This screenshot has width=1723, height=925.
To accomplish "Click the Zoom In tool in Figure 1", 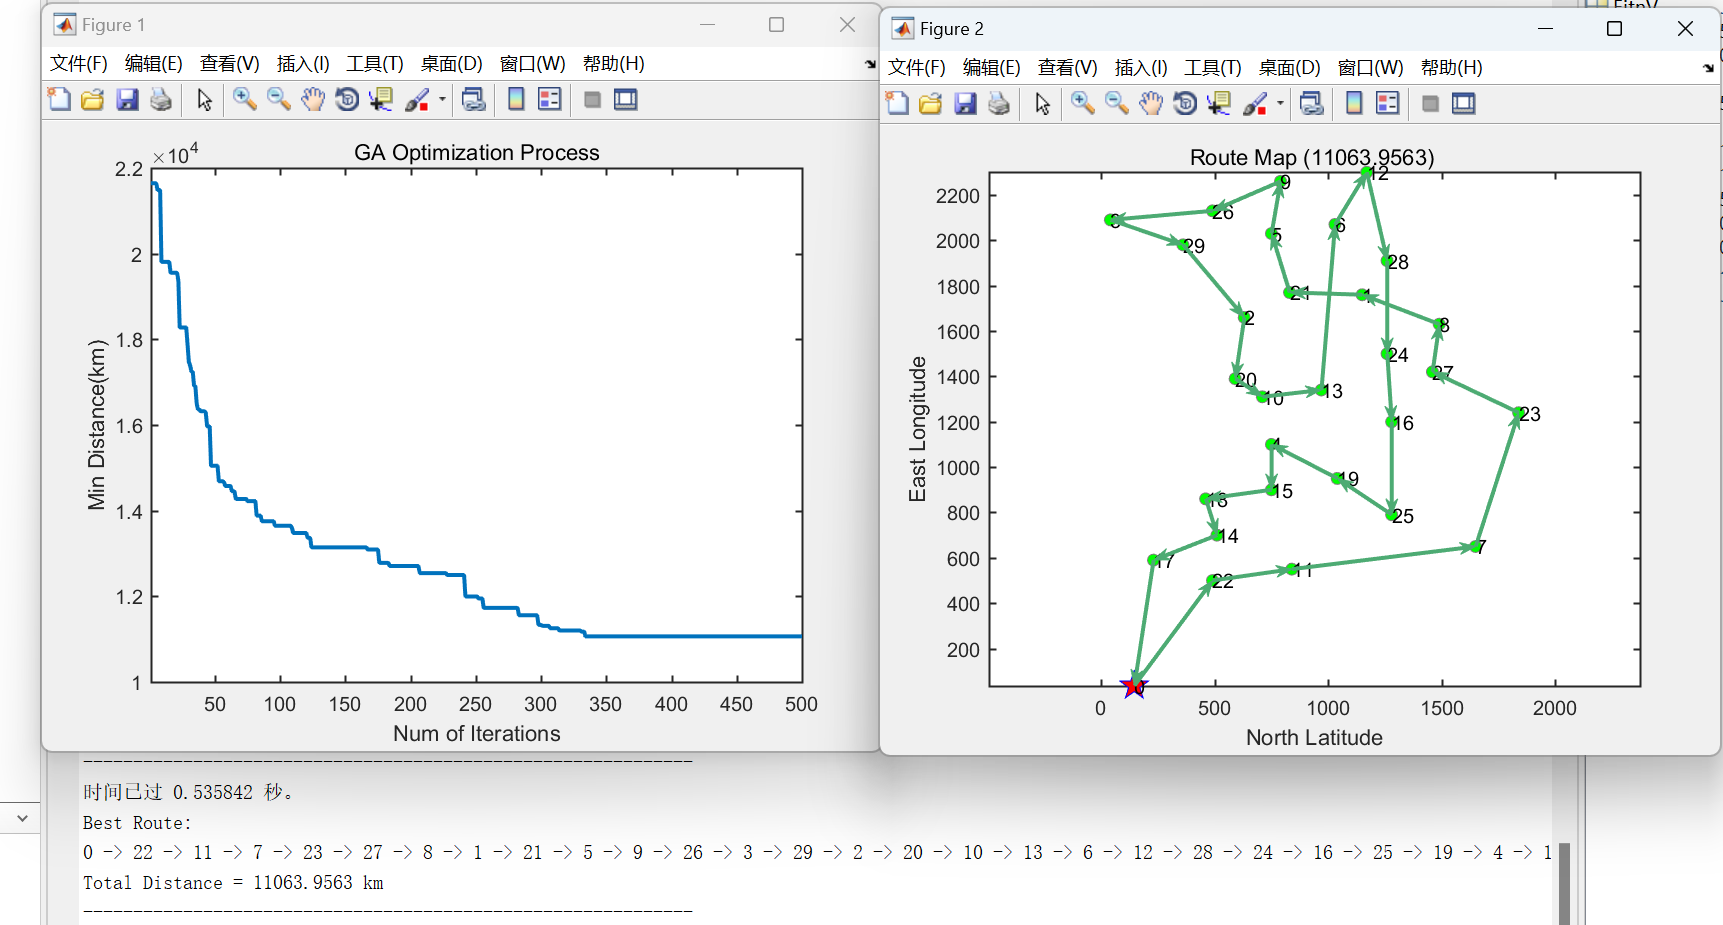I will [244, 99].
